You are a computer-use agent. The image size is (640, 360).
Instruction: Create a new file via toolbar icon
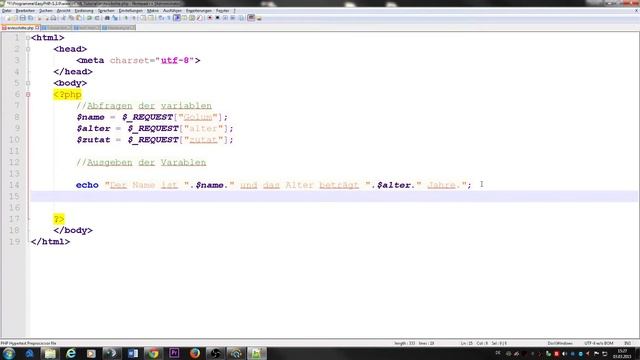point(8,18)
